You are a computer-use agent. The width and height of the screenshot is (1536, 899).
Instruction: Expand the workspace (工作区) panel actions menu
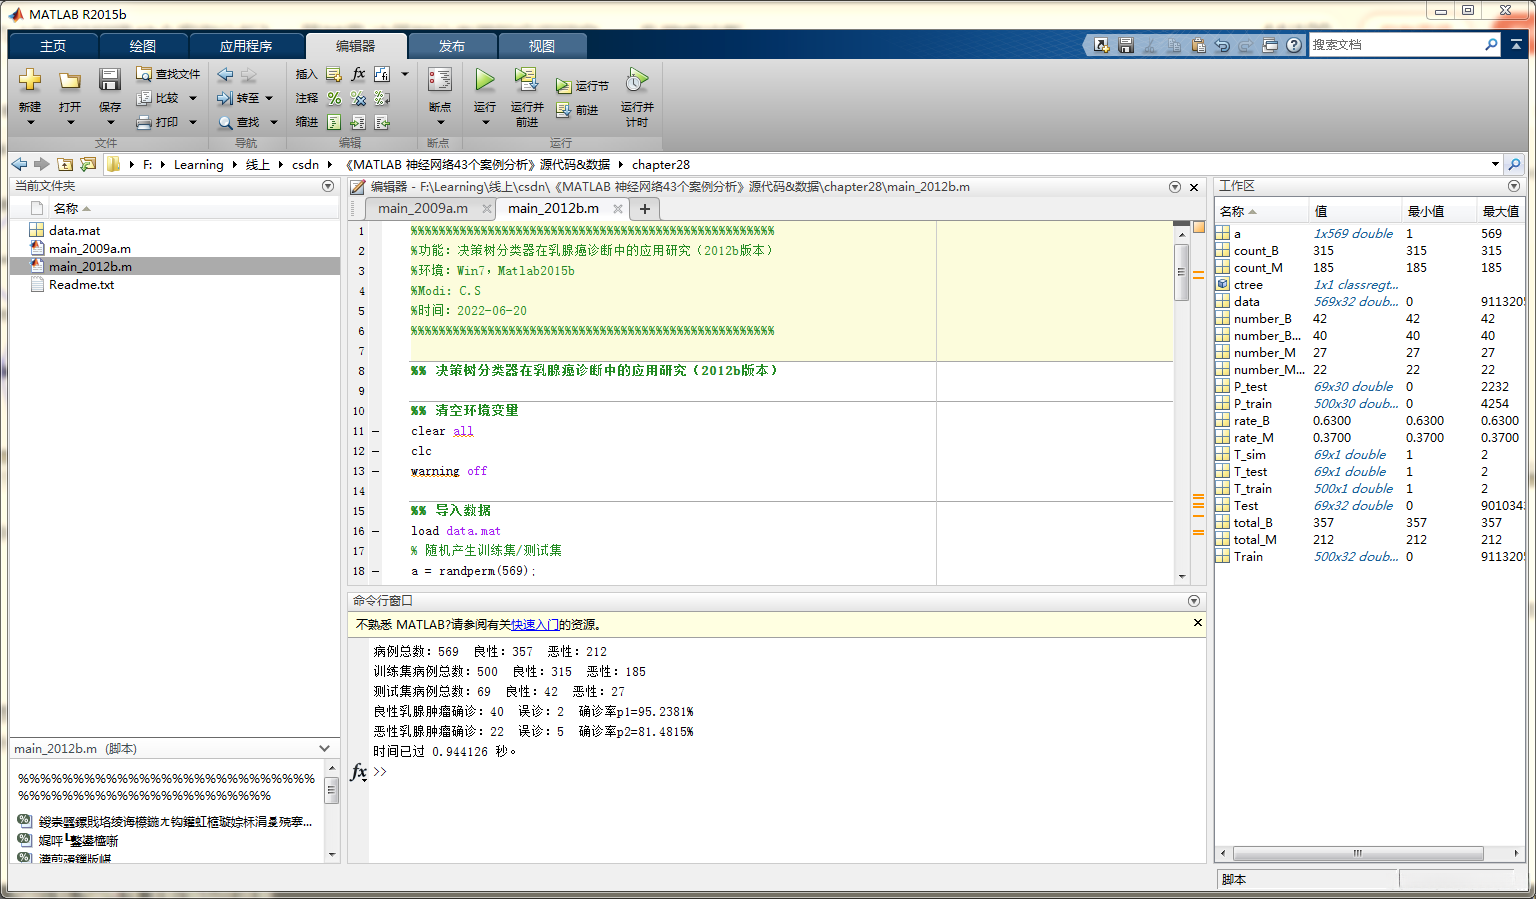click(1513, 186)
